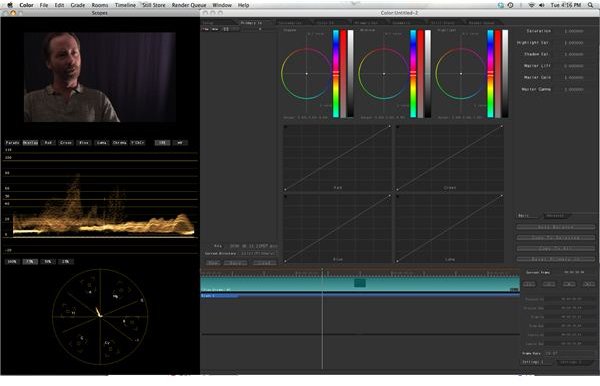This screenshot has height=386, width=600.
Task: Click the Master Gamma value field
Action: point(575,89)
